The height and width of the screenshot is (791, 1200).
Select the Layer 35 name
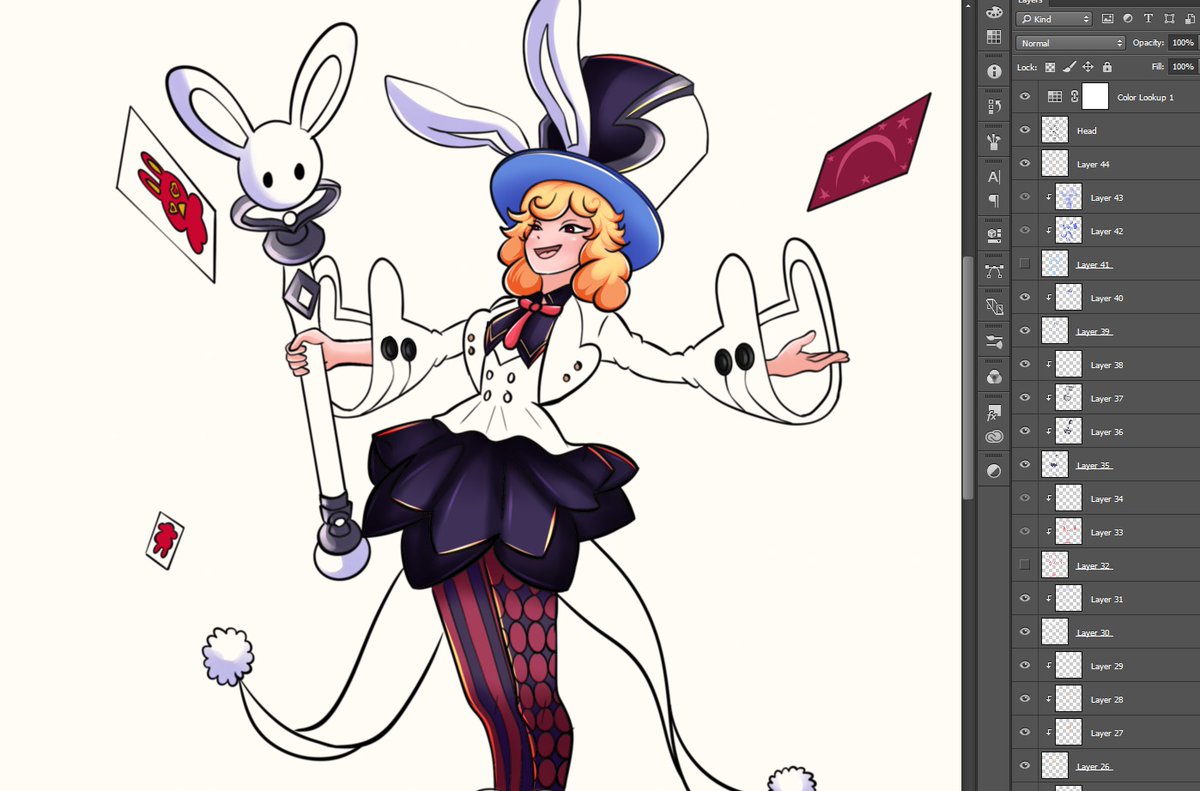click(x=1094, y=466)
